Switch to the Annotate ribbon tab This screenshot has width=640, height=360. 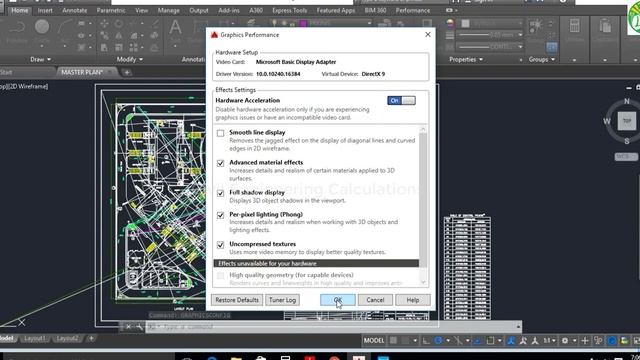pyautogui.click(x=75, y=11)
